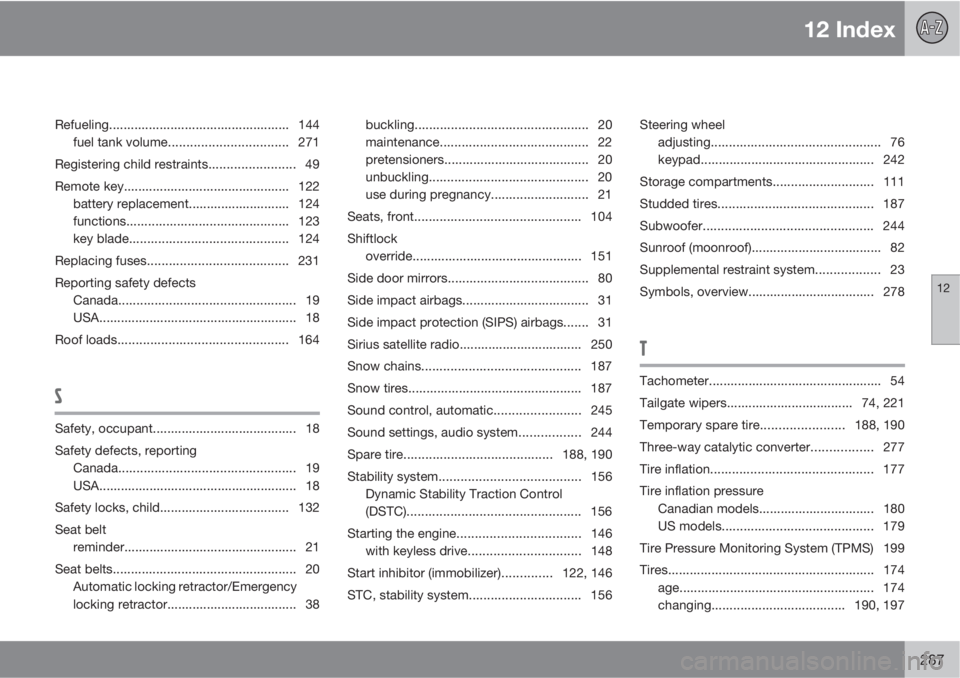Open 'Replacing fuses' entry
The width and height of the screenshot is (960, 678).
coord(187,261)
